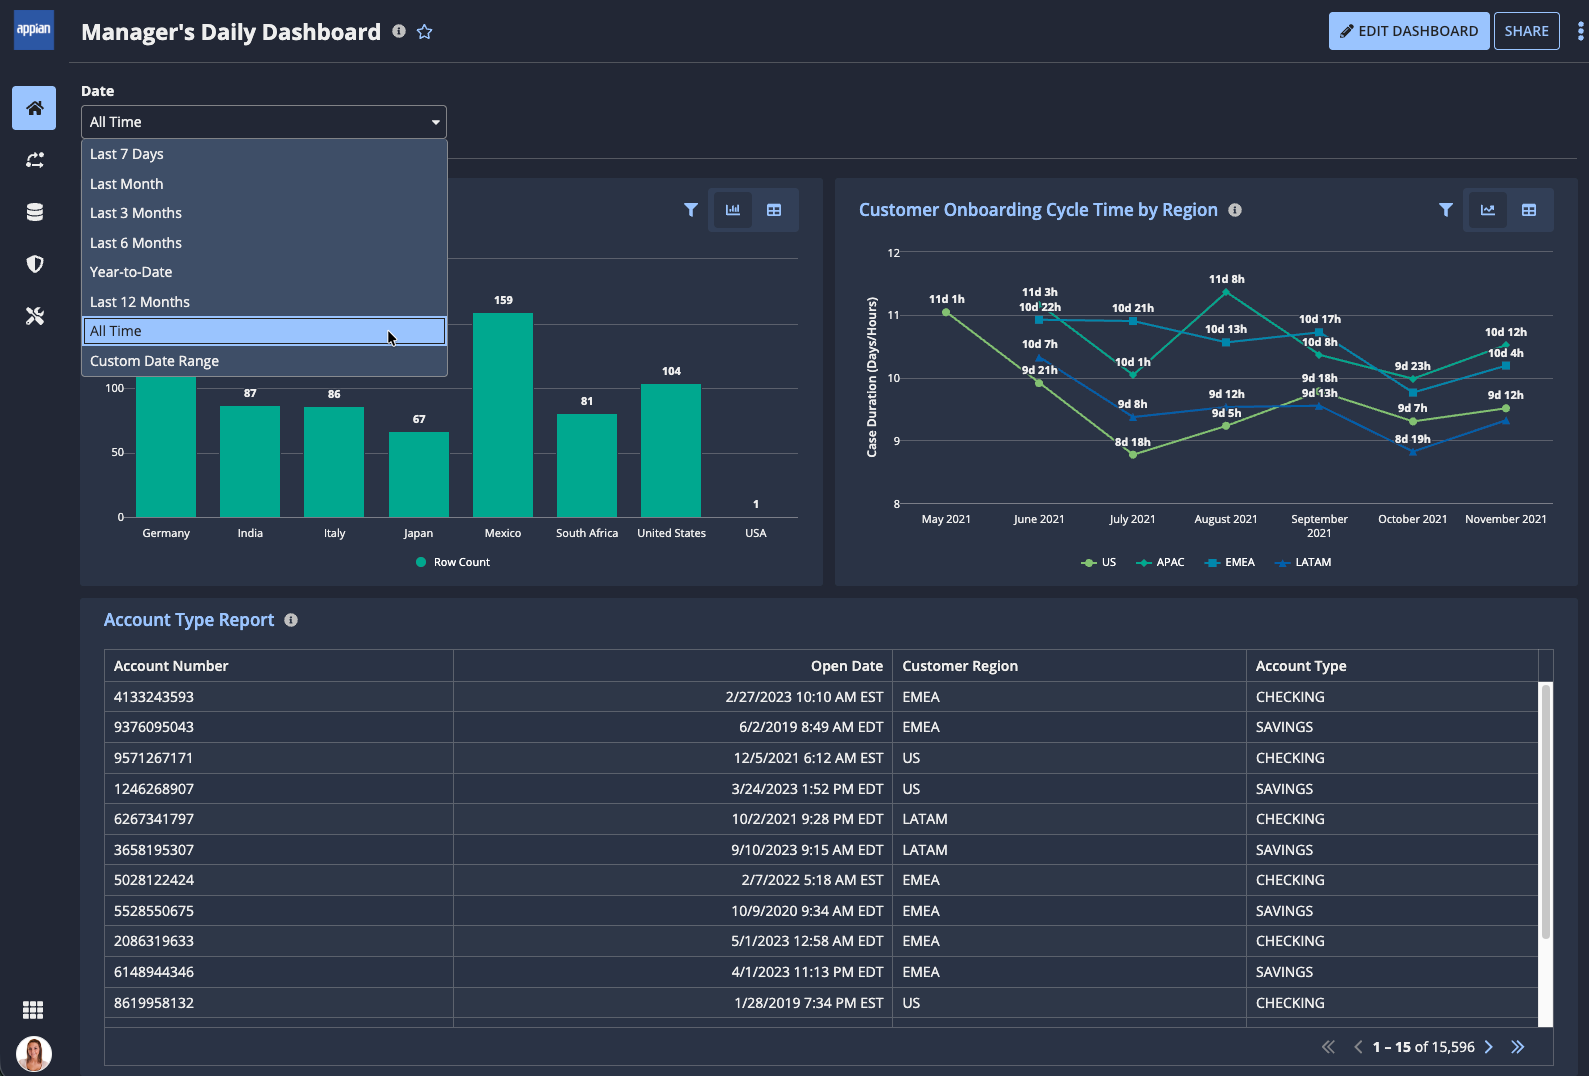Screen dimensions: 1589x1076
Task: Toggle US series in legend
Action: [x=1099, y=562]
